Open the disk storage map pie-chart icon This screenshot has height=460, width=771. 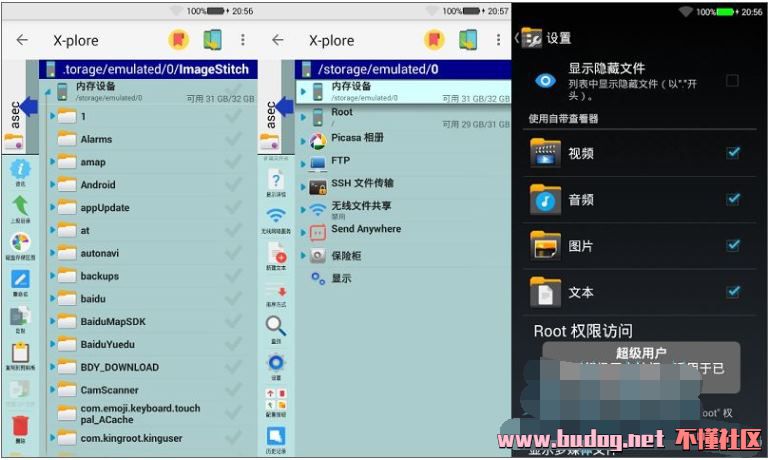[20, 245]
